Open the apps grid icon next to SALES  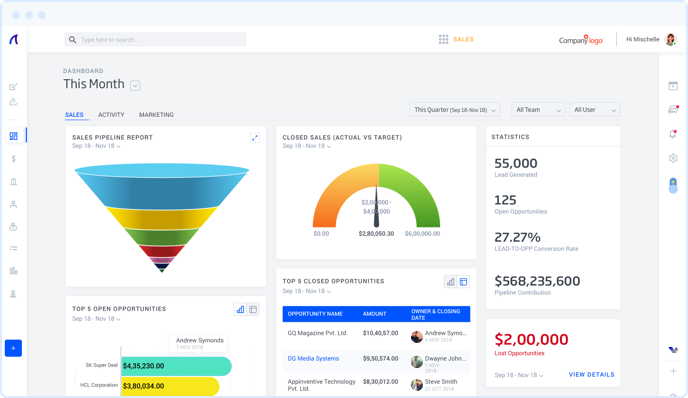pyautogui.click(x=444, y=39)
